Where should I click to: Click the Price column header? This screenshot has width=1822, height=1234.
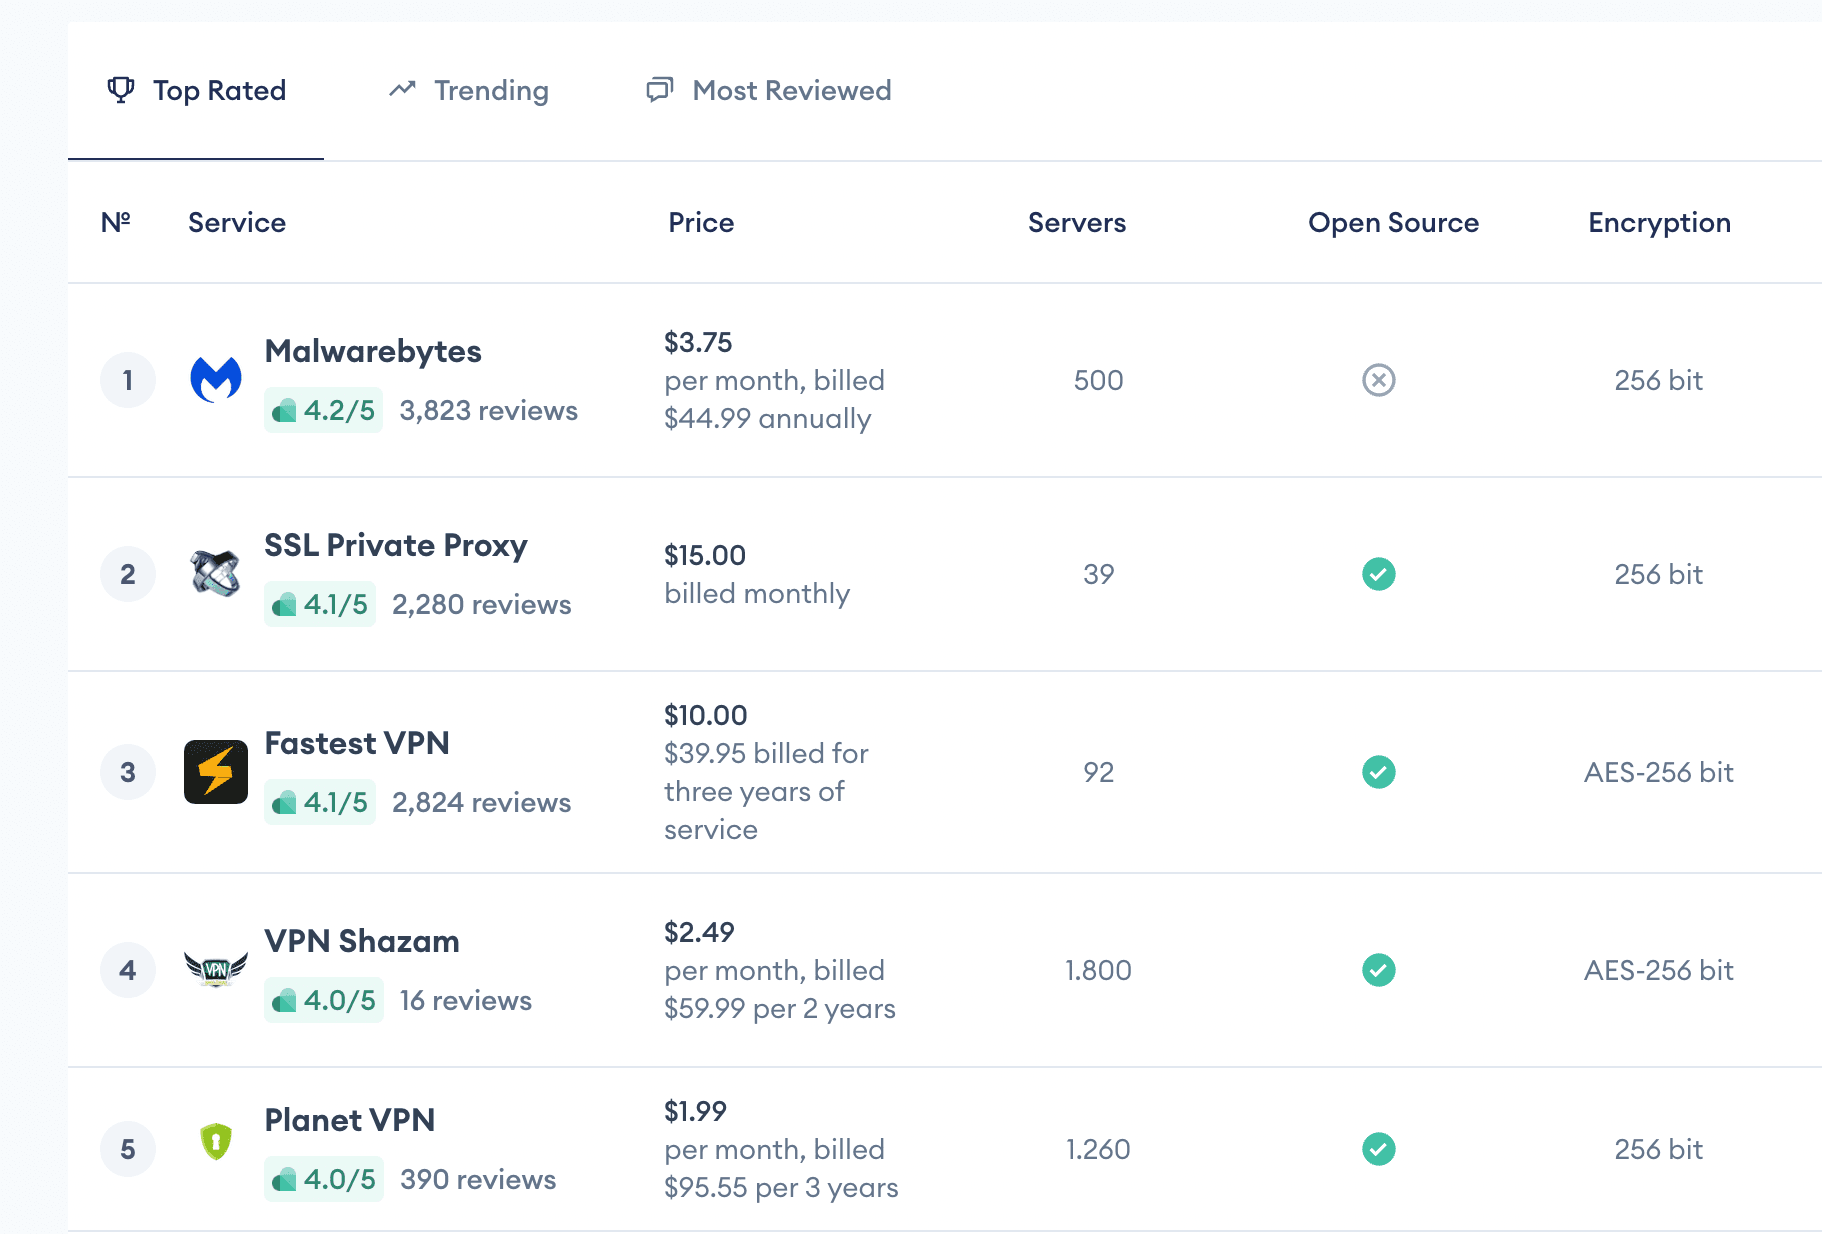click(701, 223)
